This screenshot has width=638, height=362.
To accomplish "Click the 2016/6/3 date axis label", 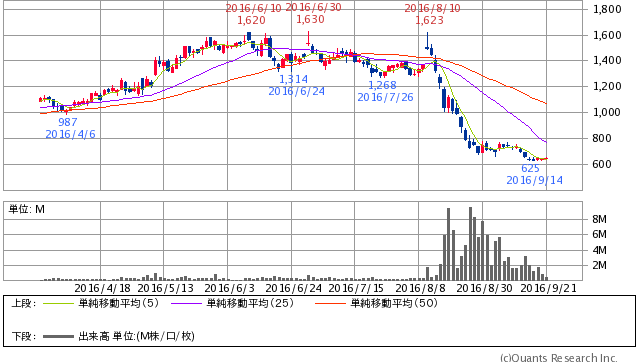I will point(229,288).
